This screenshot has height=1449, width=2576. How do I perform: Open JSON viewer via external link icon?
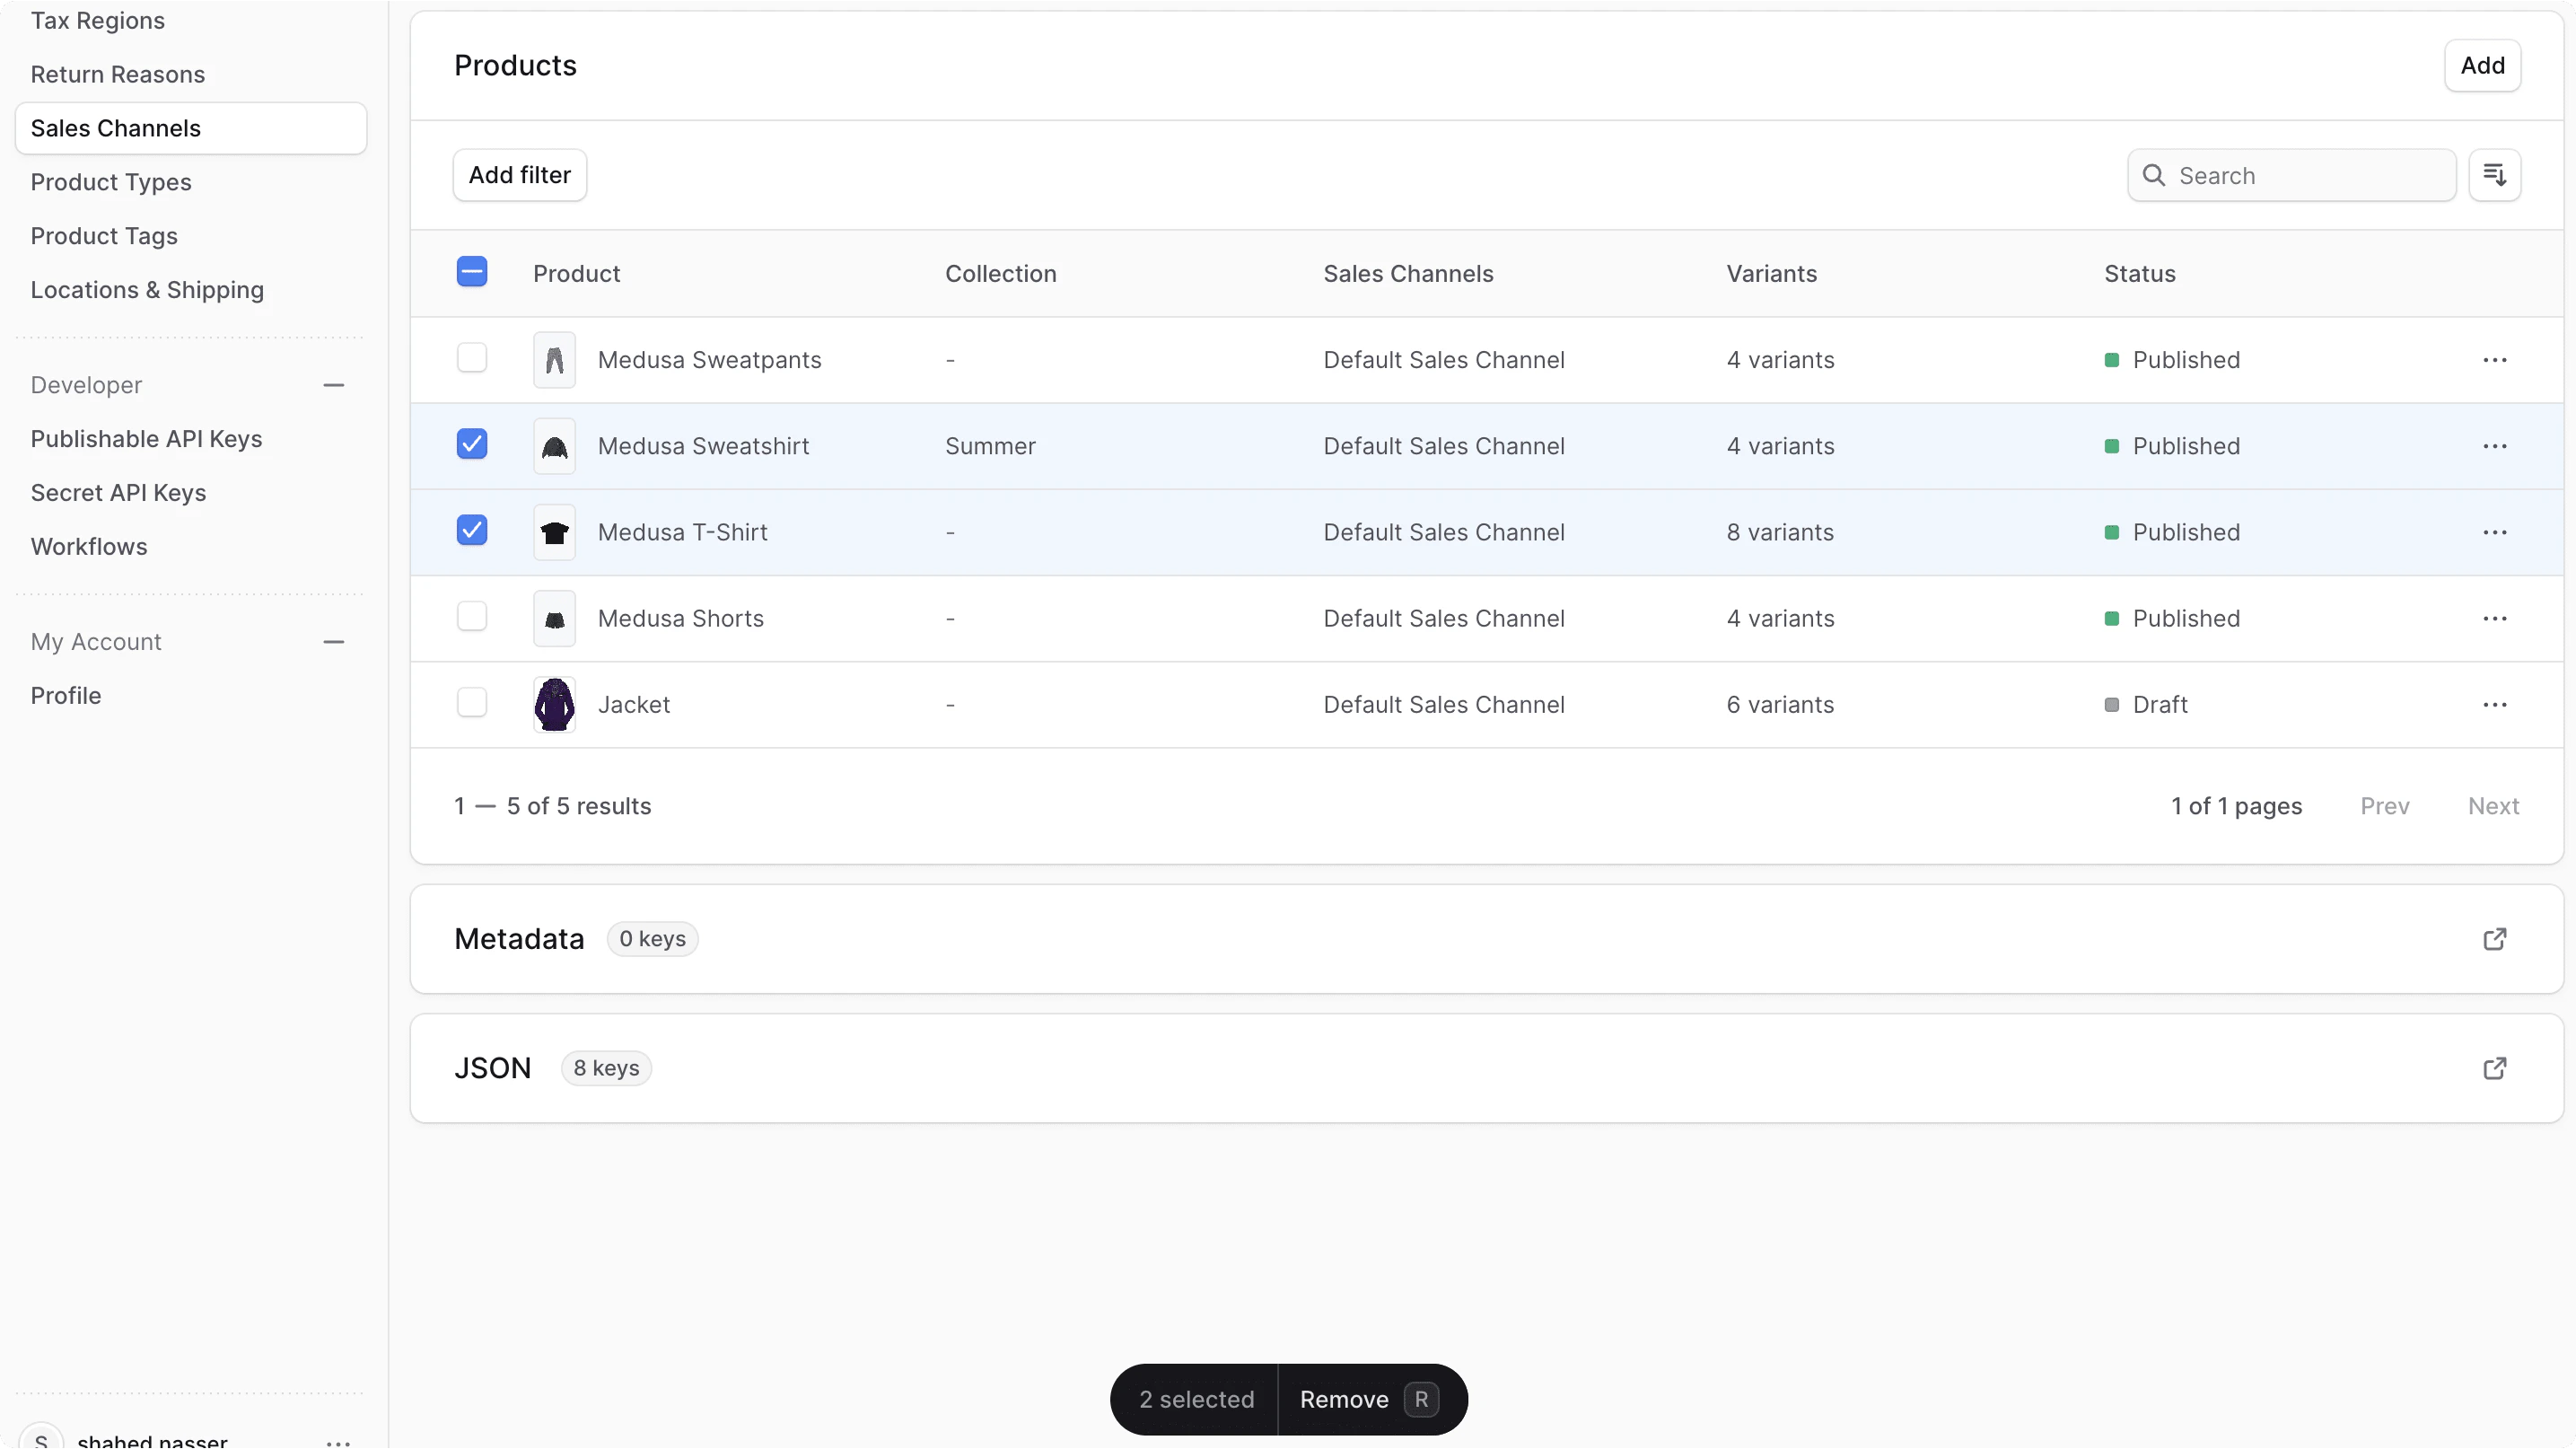tap(2496, 1068)
